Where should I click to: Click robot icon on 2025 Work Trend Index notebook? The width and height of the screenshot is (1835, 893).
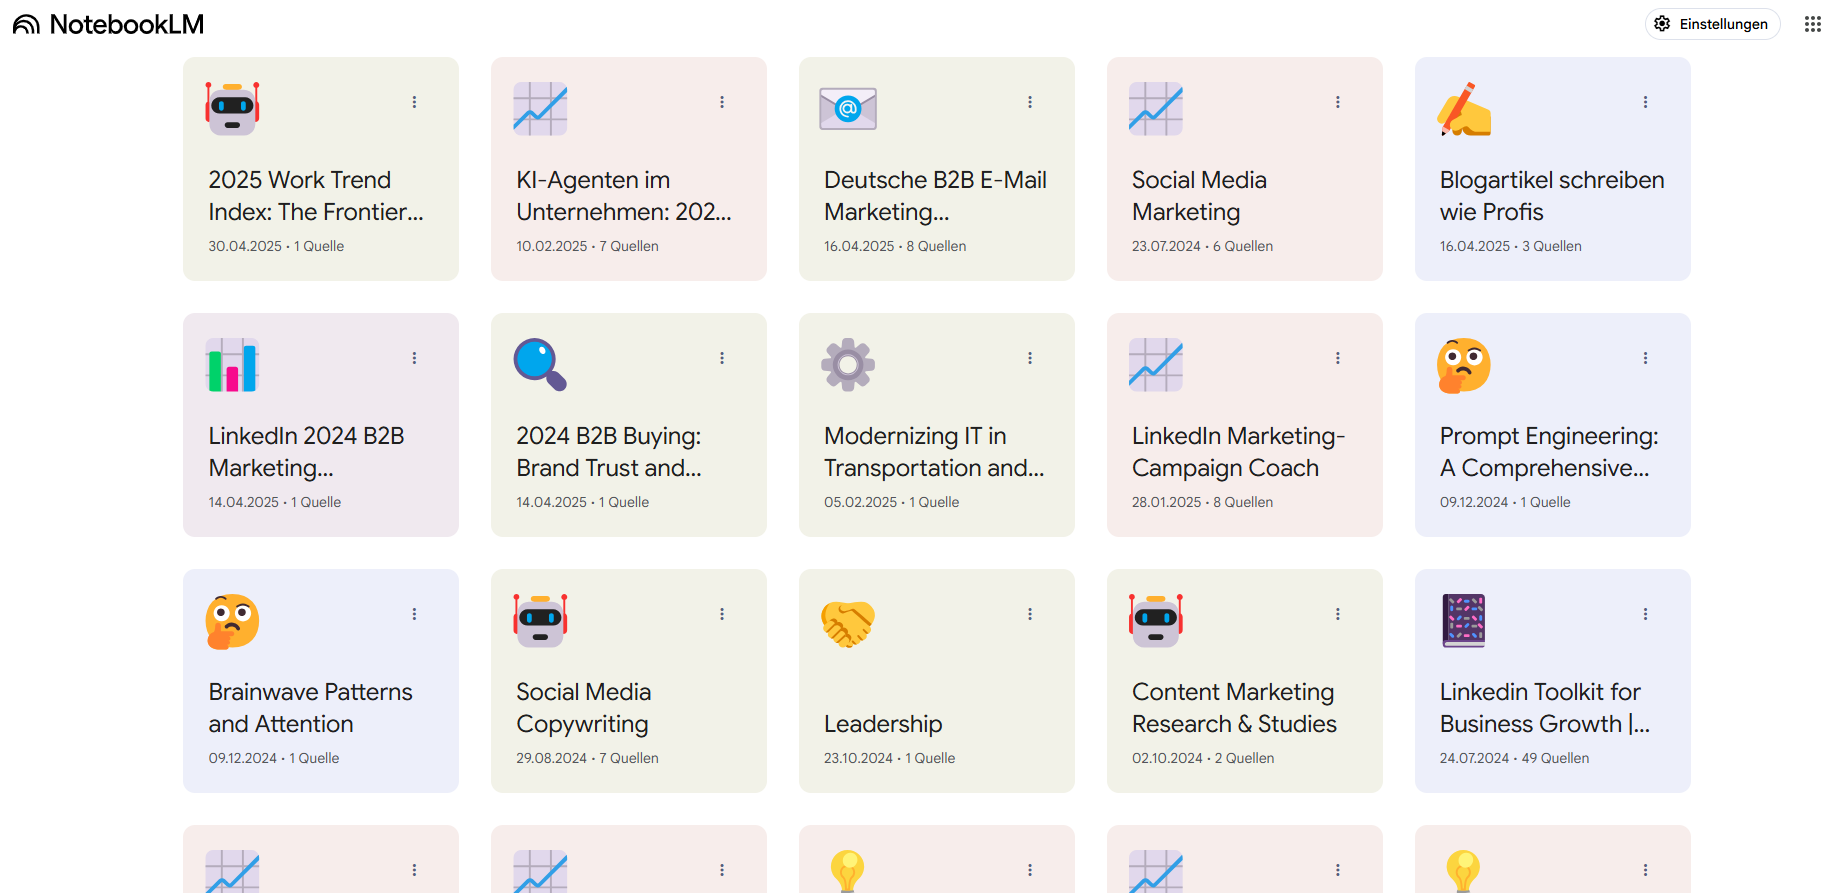232,108
